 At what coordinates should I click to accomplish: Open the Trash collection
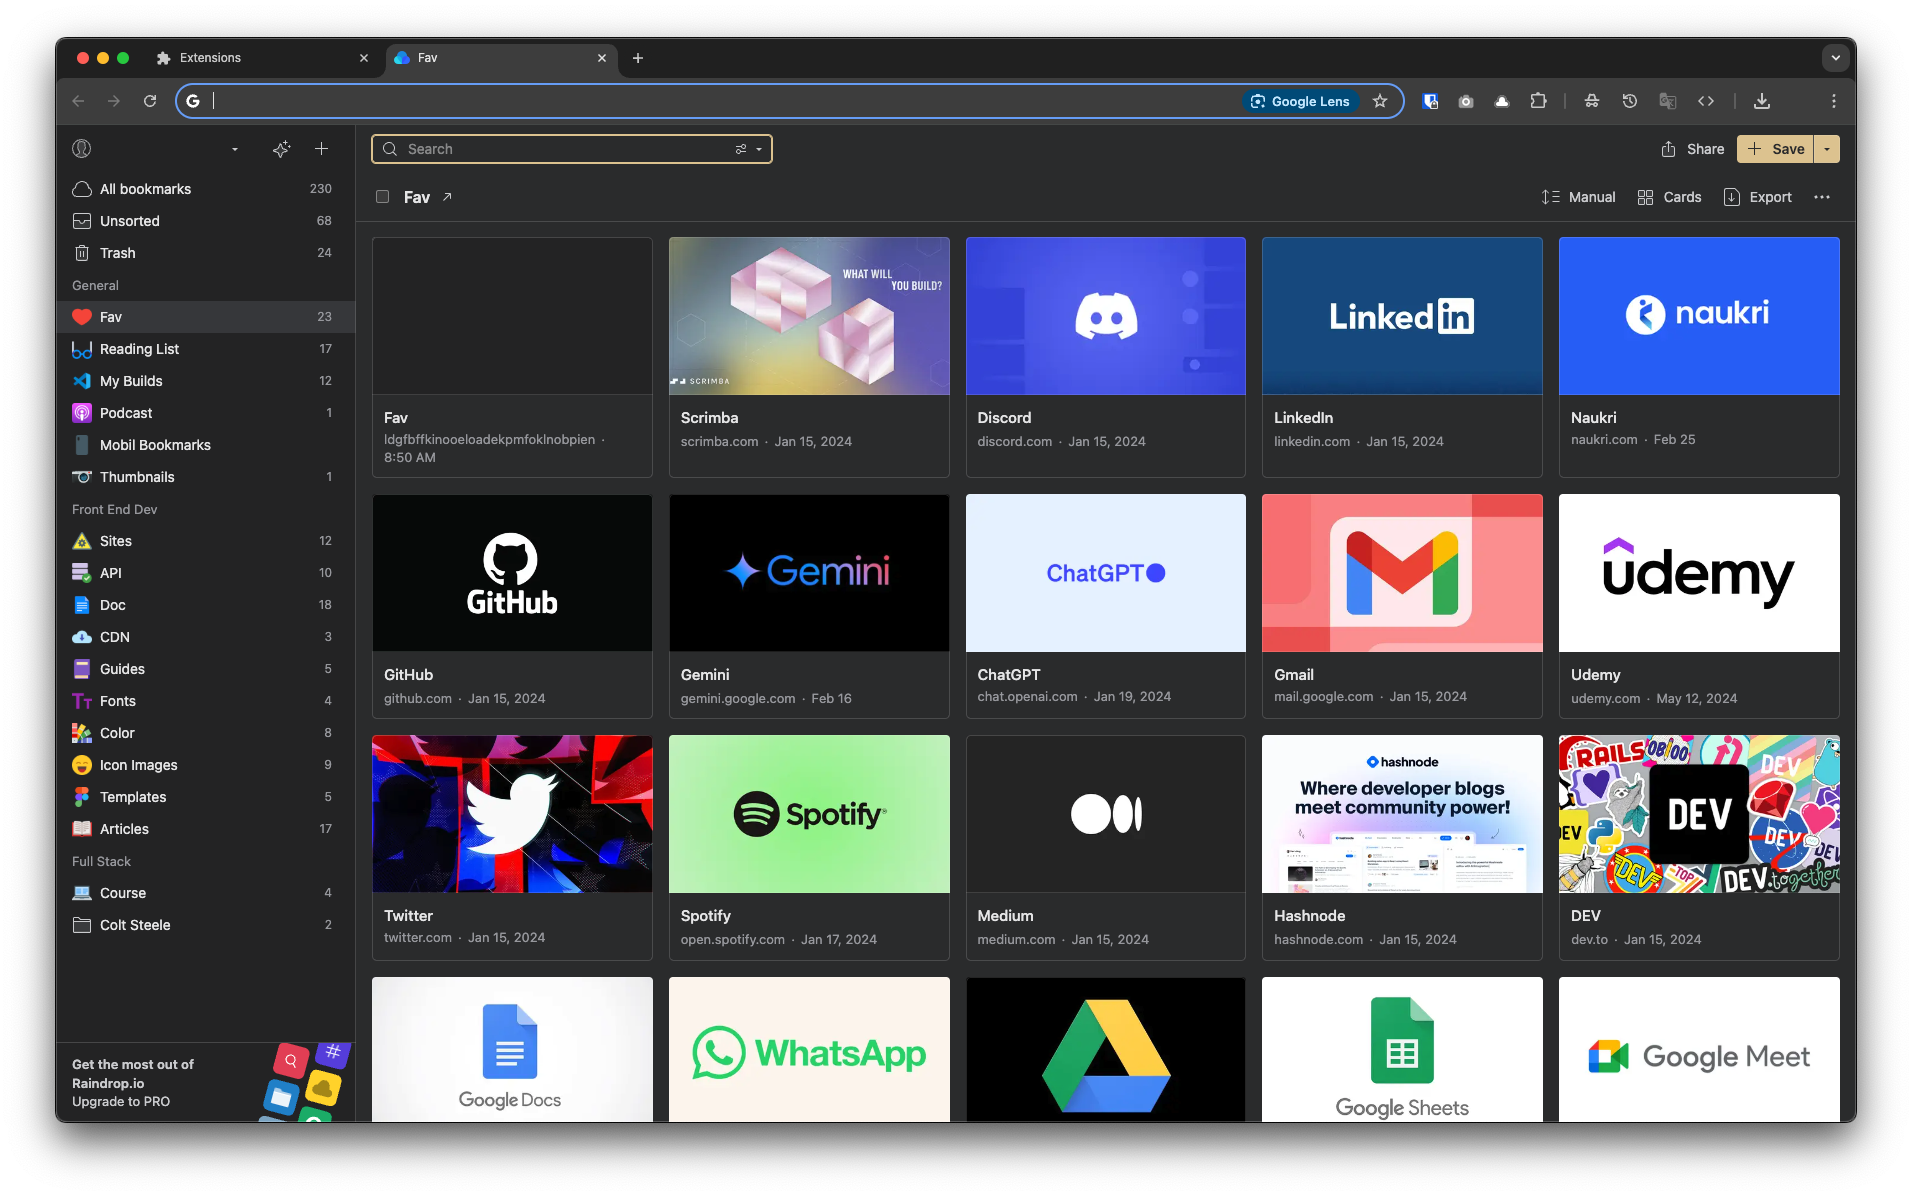tap(205, 253)
